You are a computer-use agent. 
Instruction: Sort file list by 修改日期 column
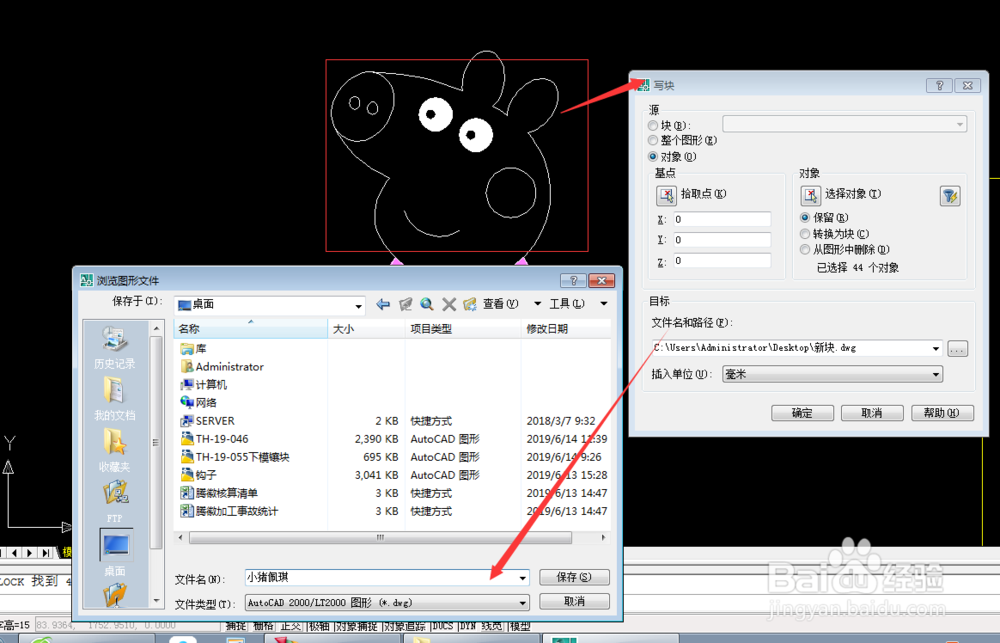click(x=566, y=329)
